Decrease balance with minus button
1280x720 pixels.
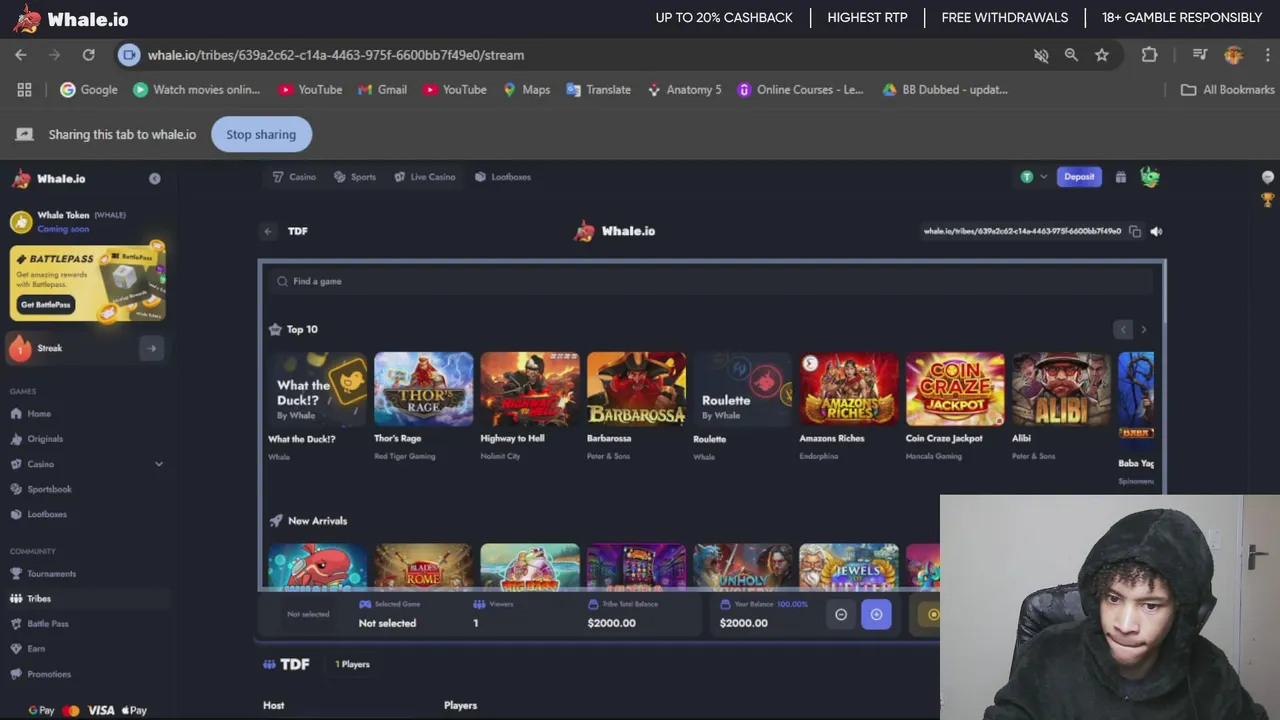coord(841,615)
